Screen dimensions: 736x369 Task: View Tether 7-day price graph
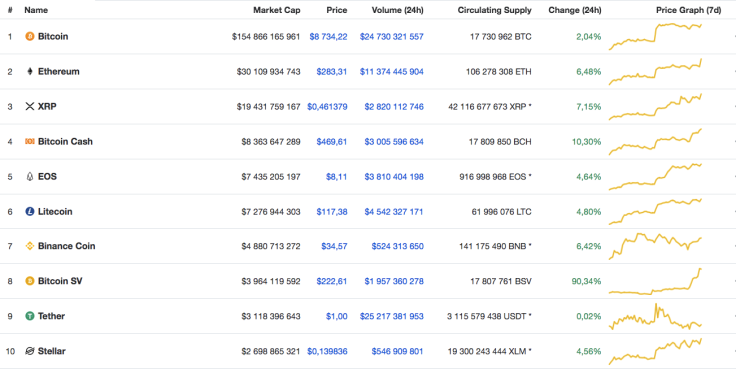[655, 316]
